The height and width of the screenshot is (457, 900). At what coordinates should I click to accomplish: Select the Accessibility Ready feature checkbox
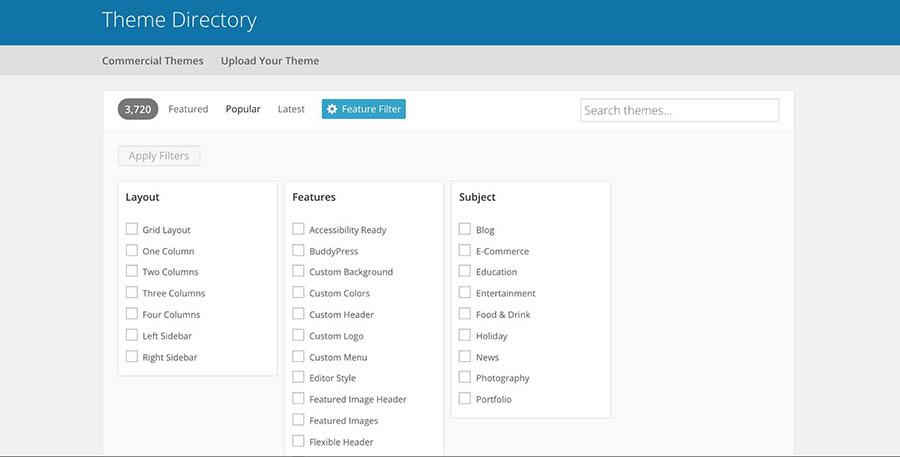pos(298,229)
